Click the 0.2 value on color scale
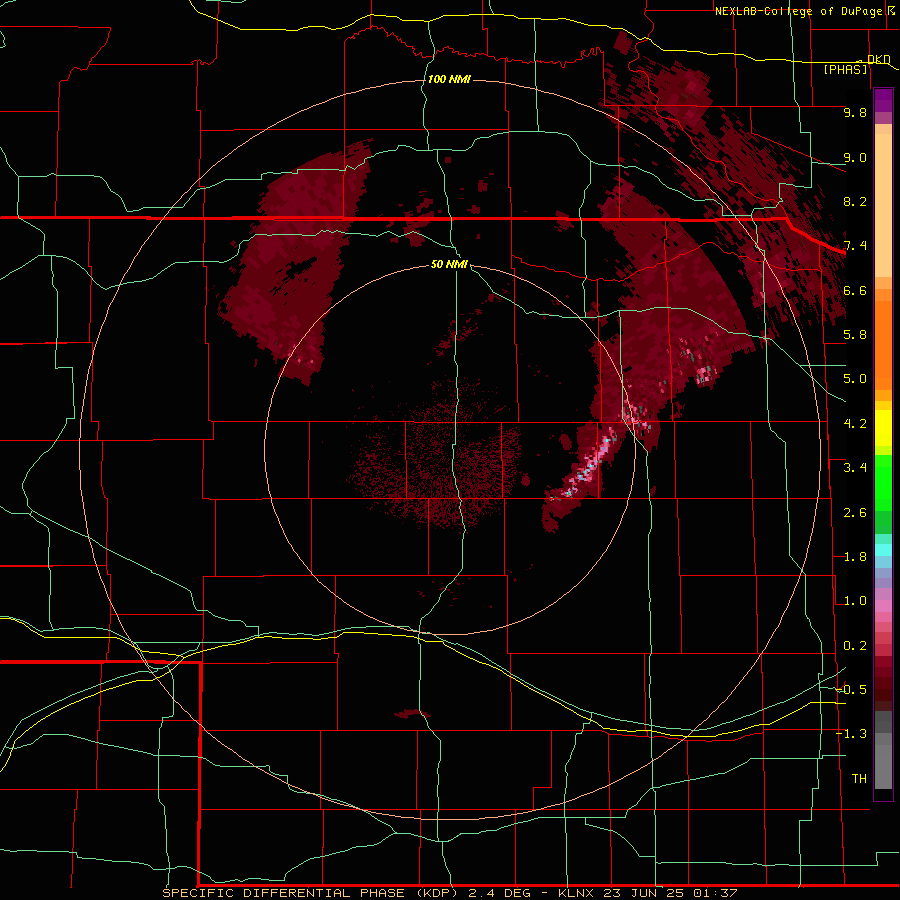Viewport: 900px width, 900px height. click(855, 646)
